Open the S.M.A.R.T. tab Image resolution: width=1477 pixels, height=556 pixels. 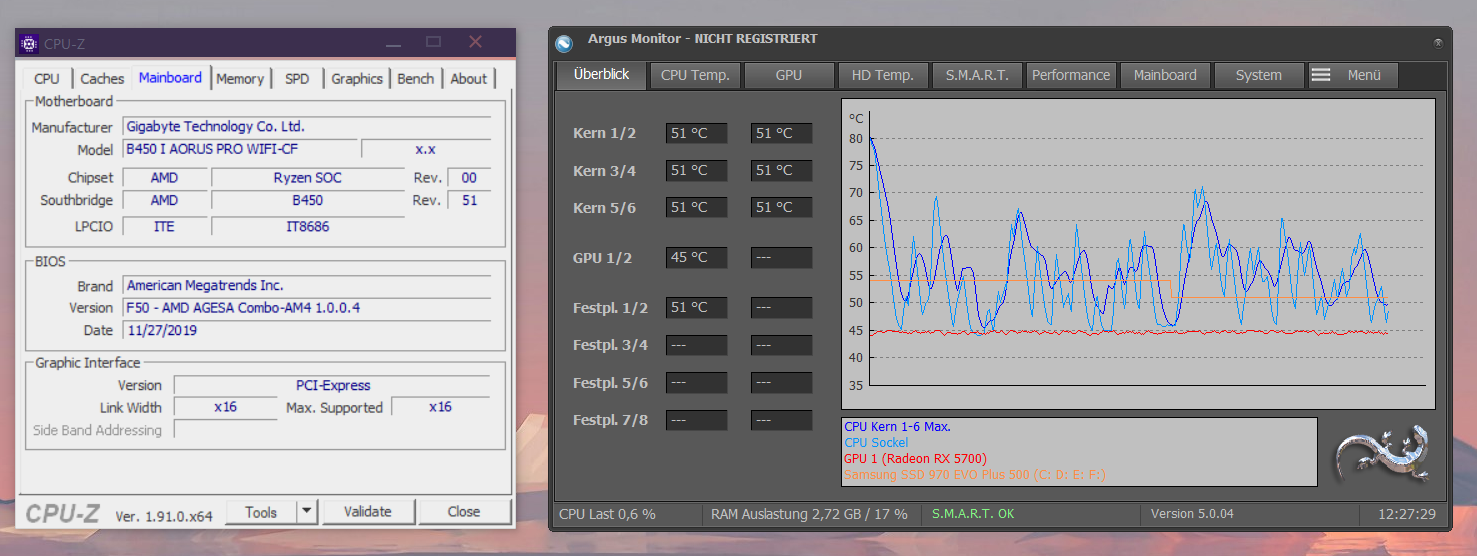click(977, 75)
